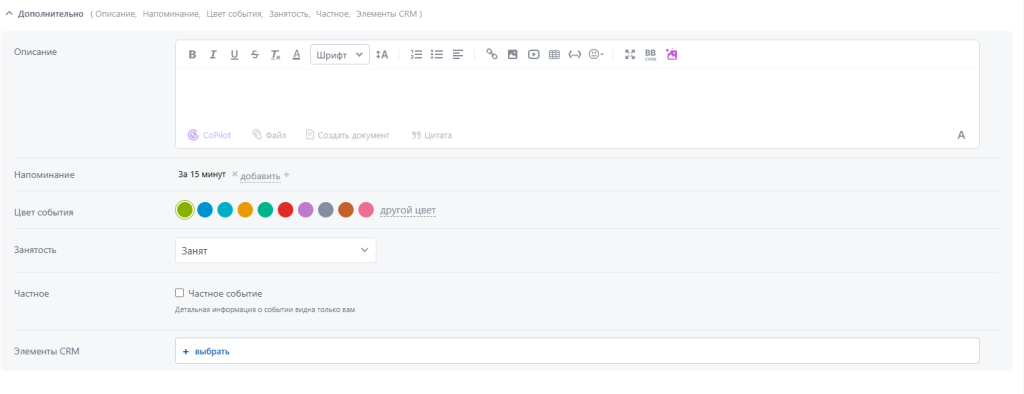The width and height of the screenshot is (1024, 394).
Task: Click добавить to add a reminder
Action: click(261, 176)
